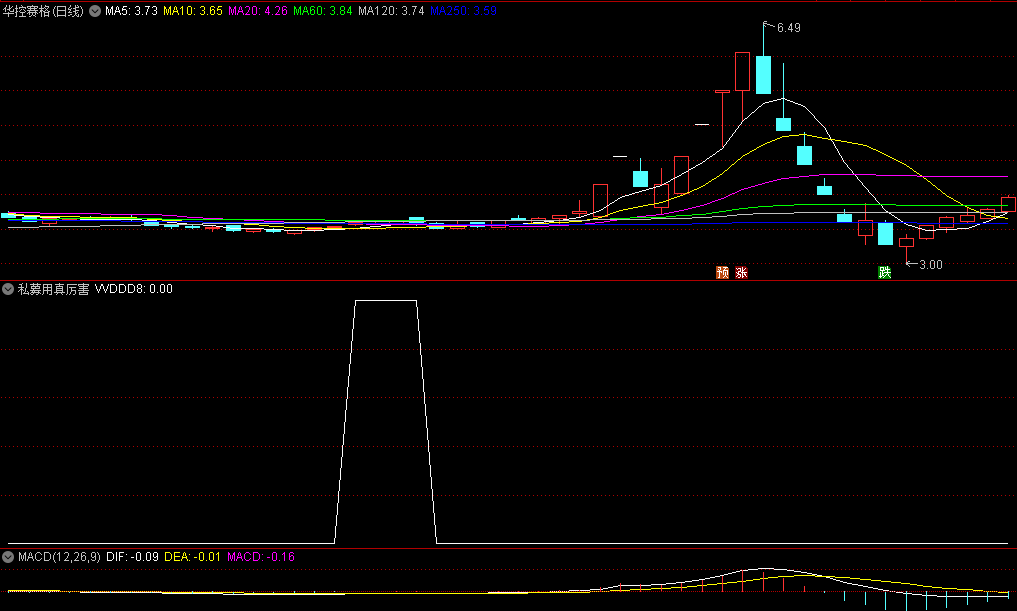The image size is (1017, 611).
Task: Click the white DIF value label
Action: coord(132,556)
